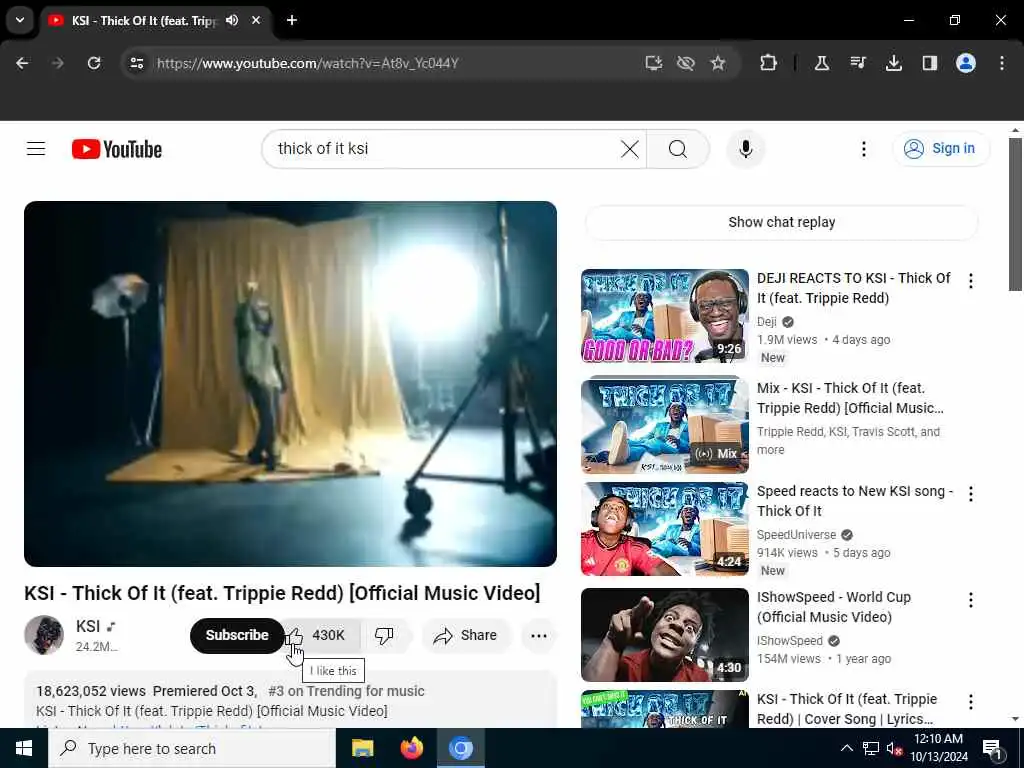Viewport: 1024px width, 768px height.
Task: Open the Mix - KSI Thick Of It thumbnail
Action: pos(665,424)
